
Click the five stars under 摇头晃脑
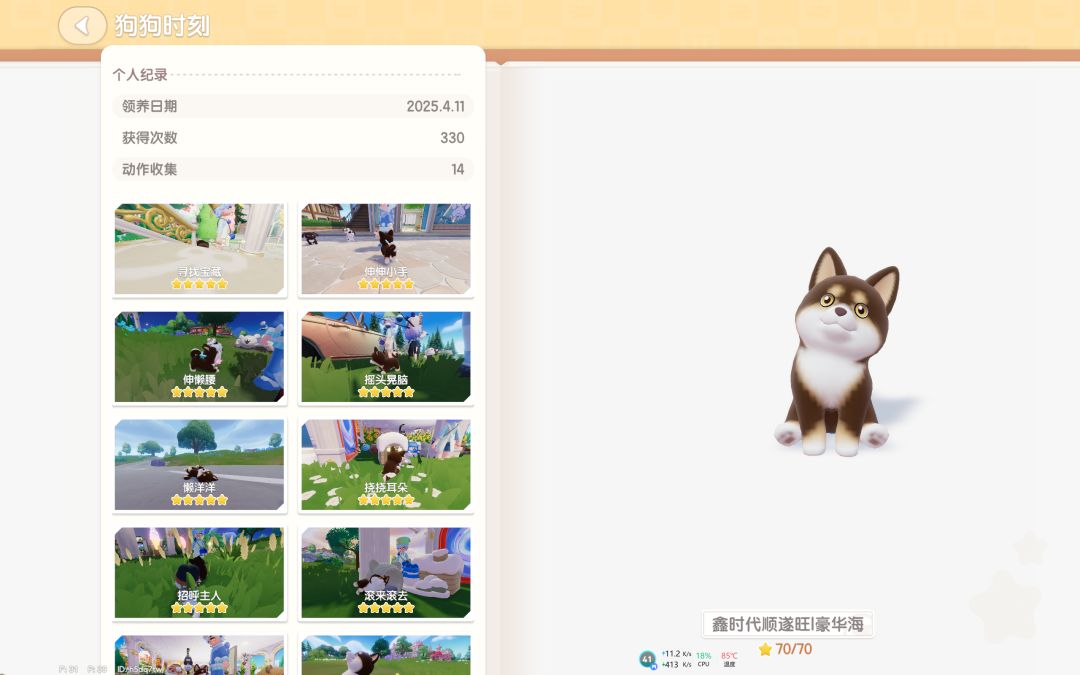386,392
